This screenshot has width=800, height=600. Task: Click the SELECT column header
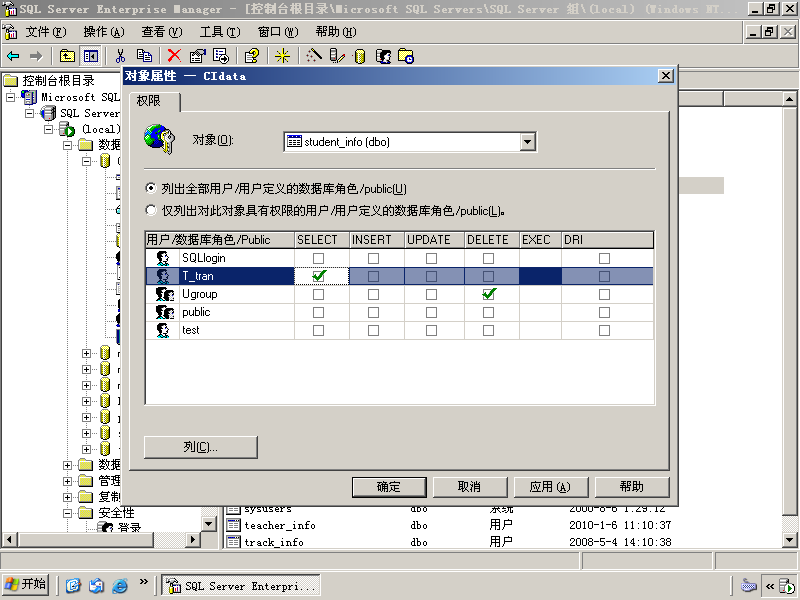tap(322, 240)
